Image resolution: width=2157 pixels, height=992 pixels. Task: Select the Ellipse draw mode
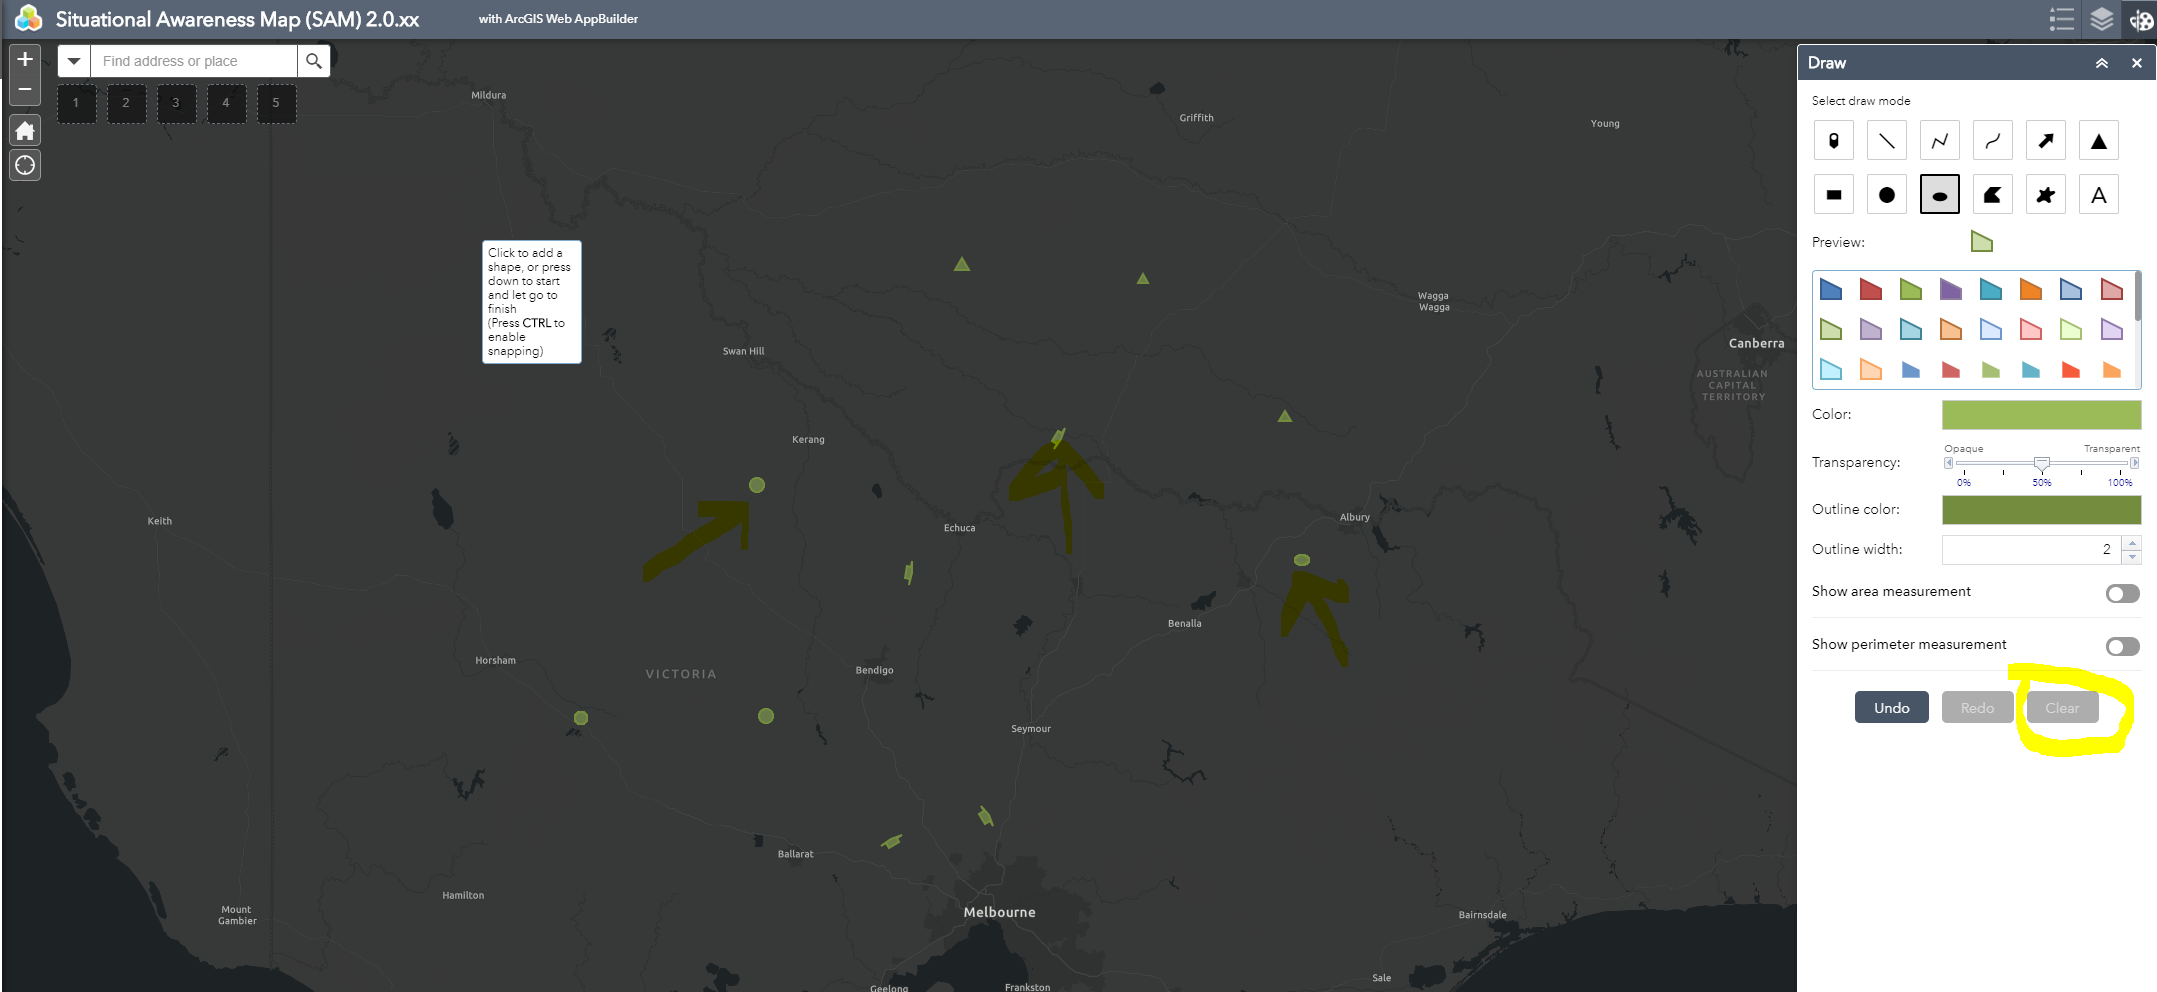[x=1940, y=194]
